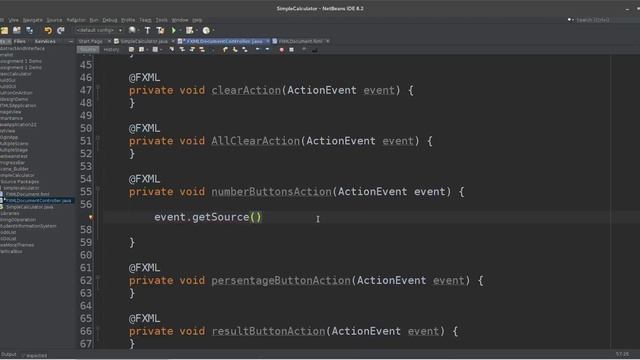Click the Debug Project icon
The width and height of the screenshot is (640, 360).
pos(189,30)
